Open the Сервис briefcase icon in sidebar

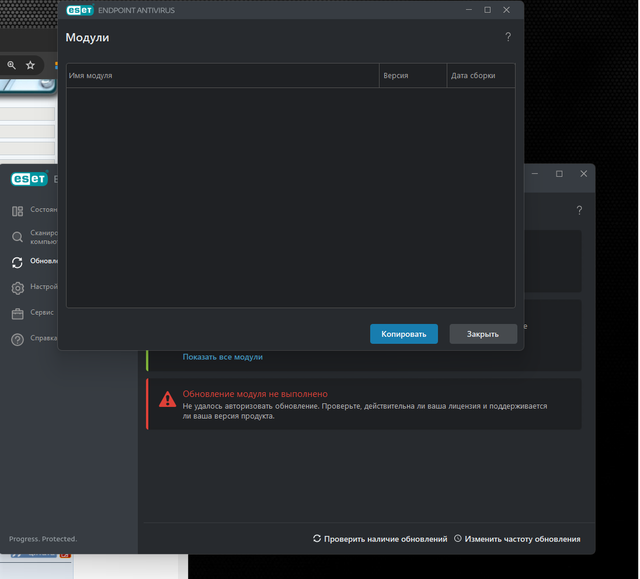(x=17, y=314)
